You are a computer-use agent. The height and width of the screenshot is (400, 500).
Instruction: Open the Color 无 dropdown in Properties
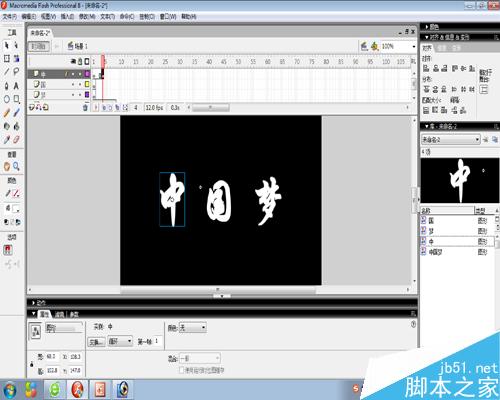[193, 328]
